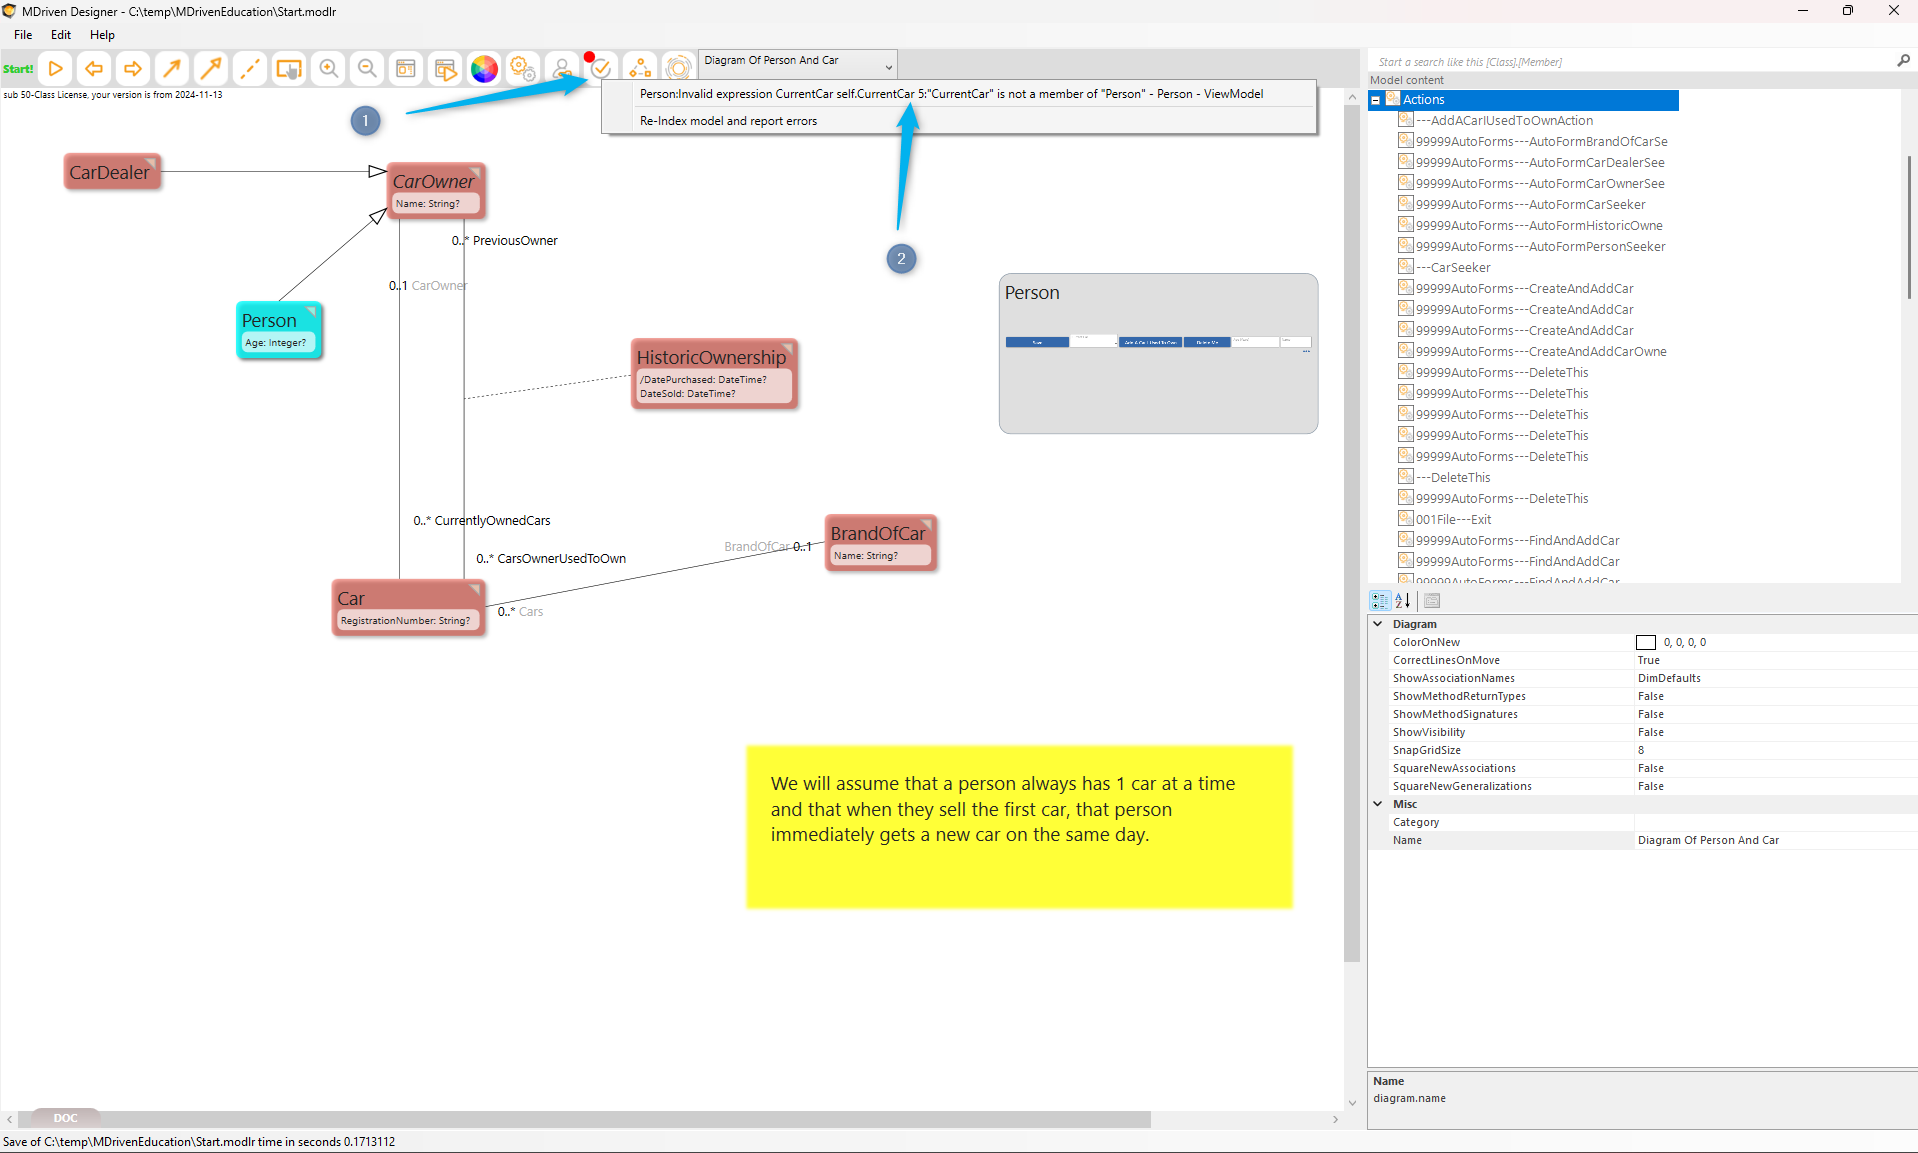Click the navigate back arrow icon
Image resolution: width=1918 pixels, height=1153 pixels.
(x=94, y=69)
